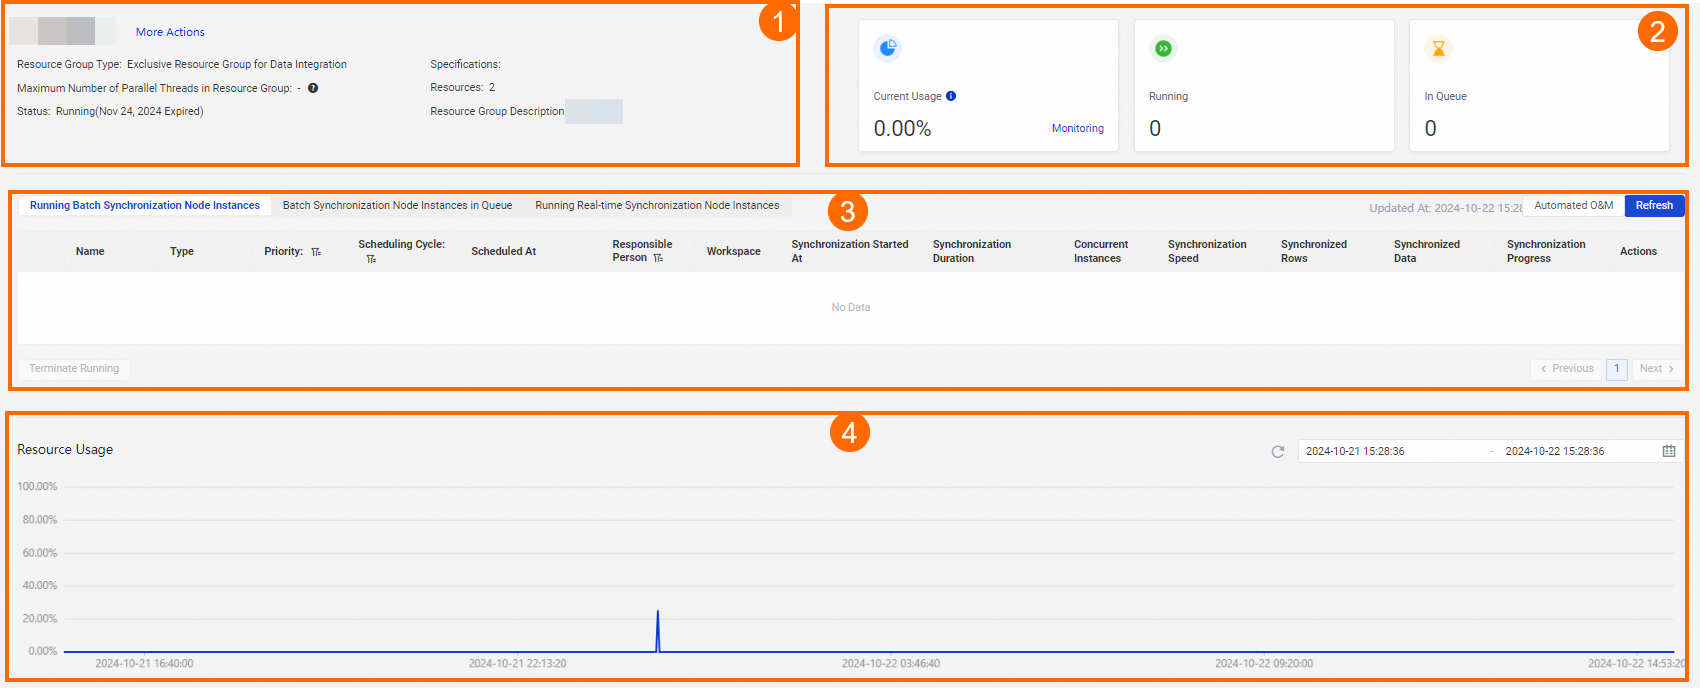Click the Type column header

pos(182,251)
